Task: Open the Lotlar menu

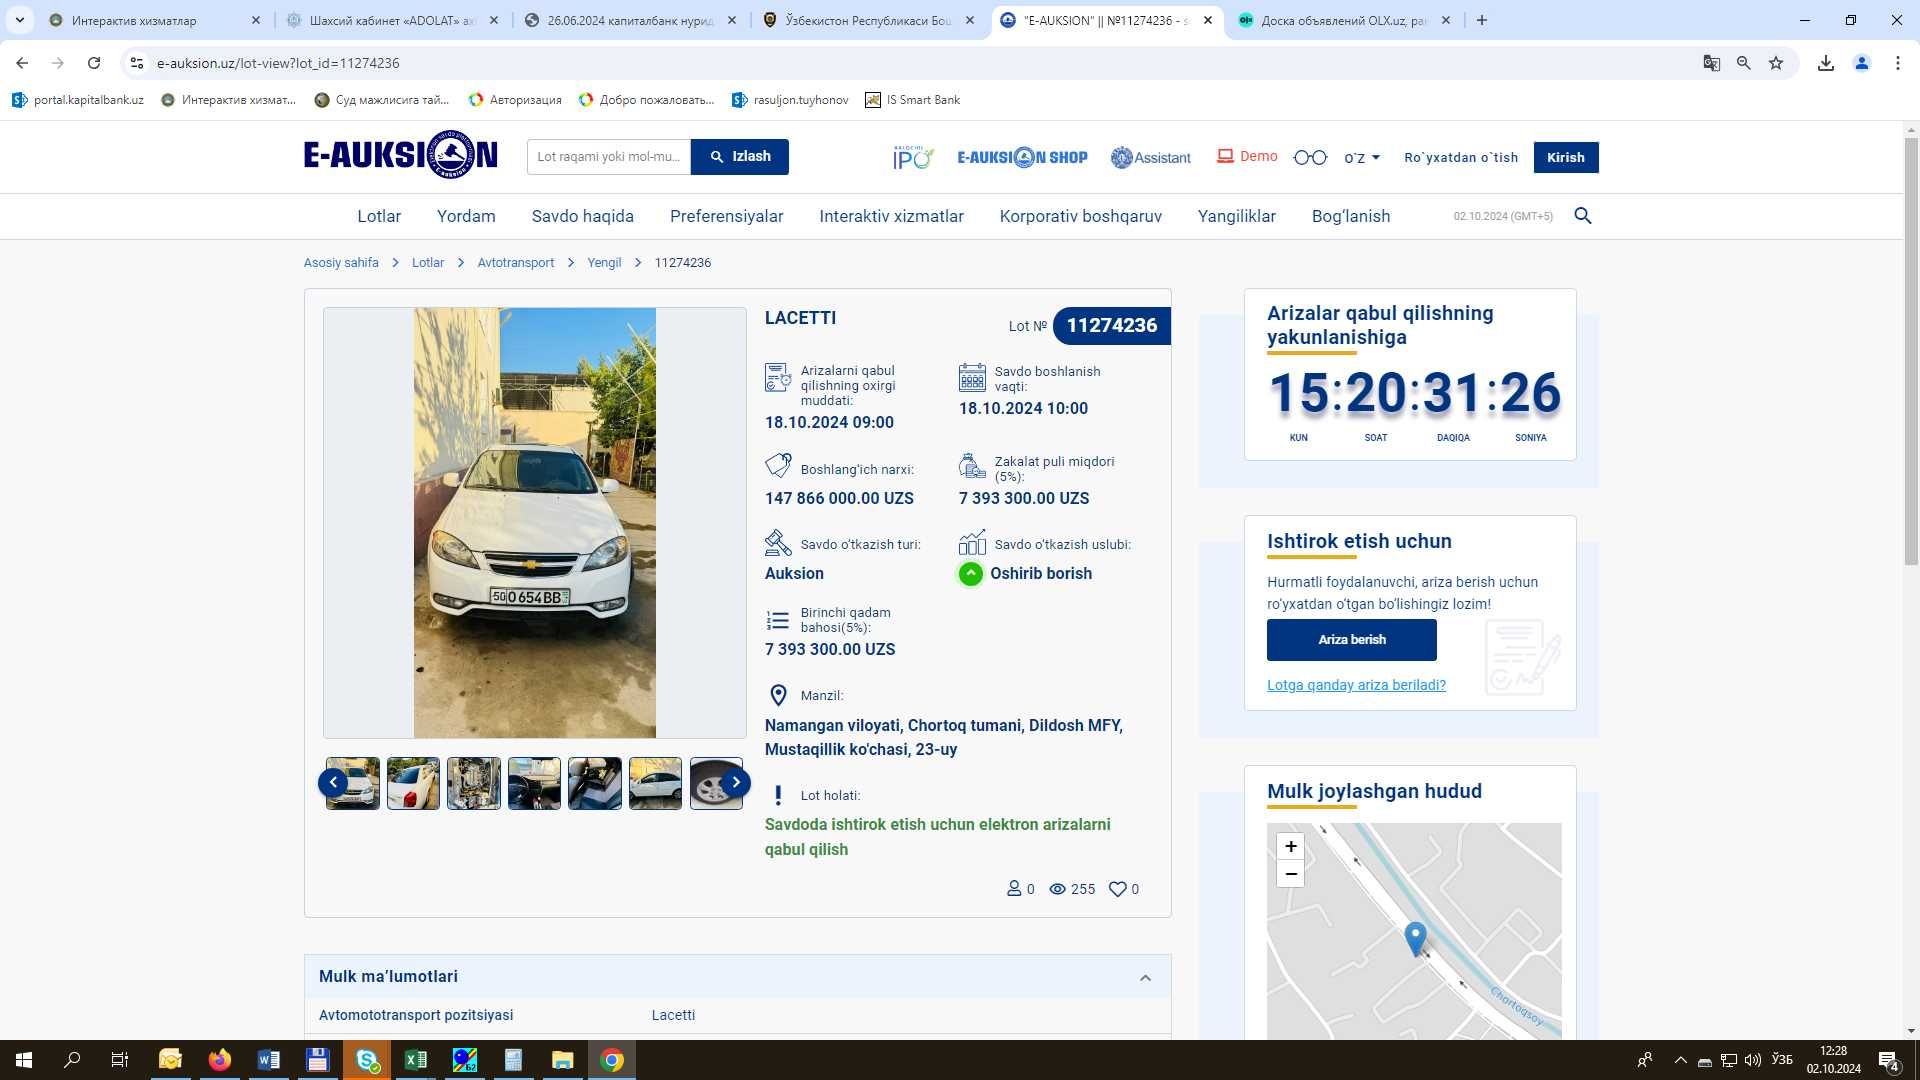Action: click(379, 216)
